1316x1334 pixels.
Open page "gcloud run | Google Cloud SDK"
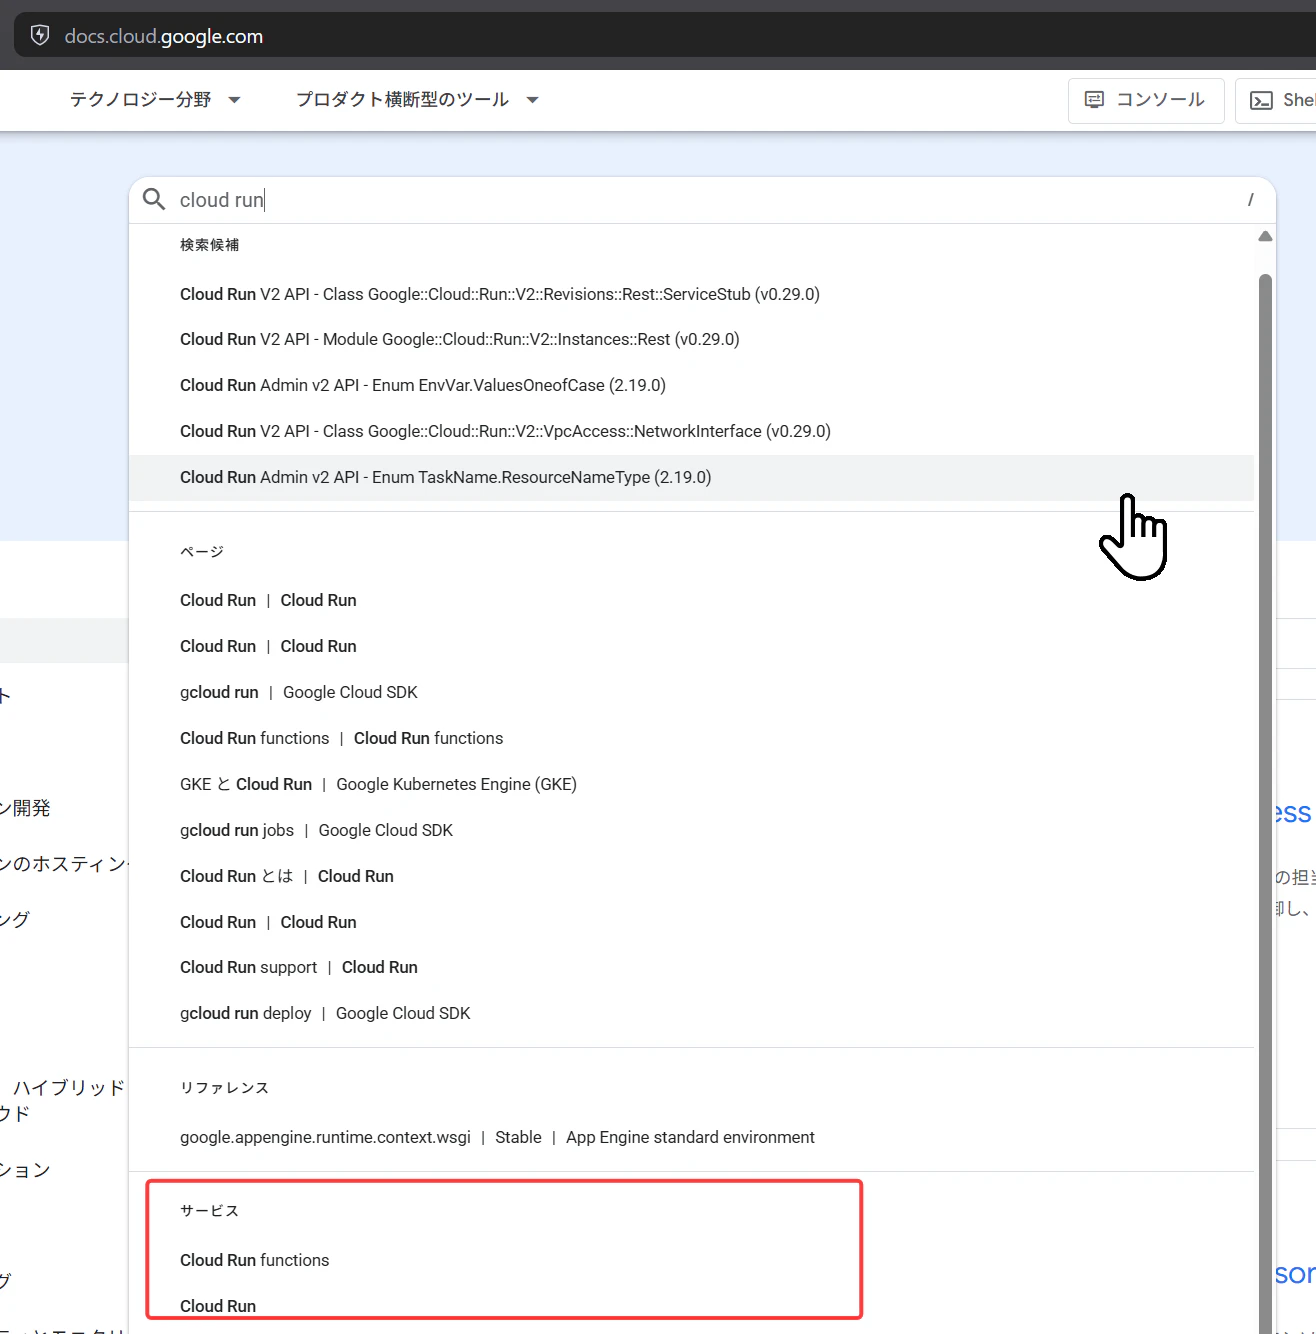(692, 692)
